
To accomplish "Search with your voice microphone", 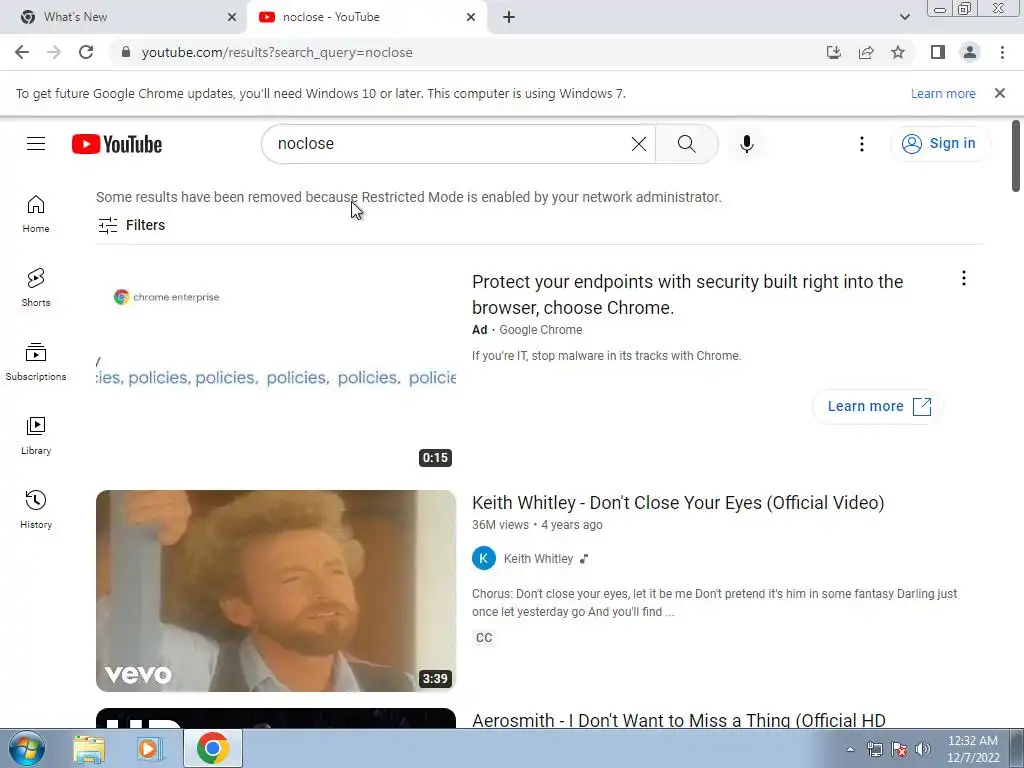I will click(747, 144).
